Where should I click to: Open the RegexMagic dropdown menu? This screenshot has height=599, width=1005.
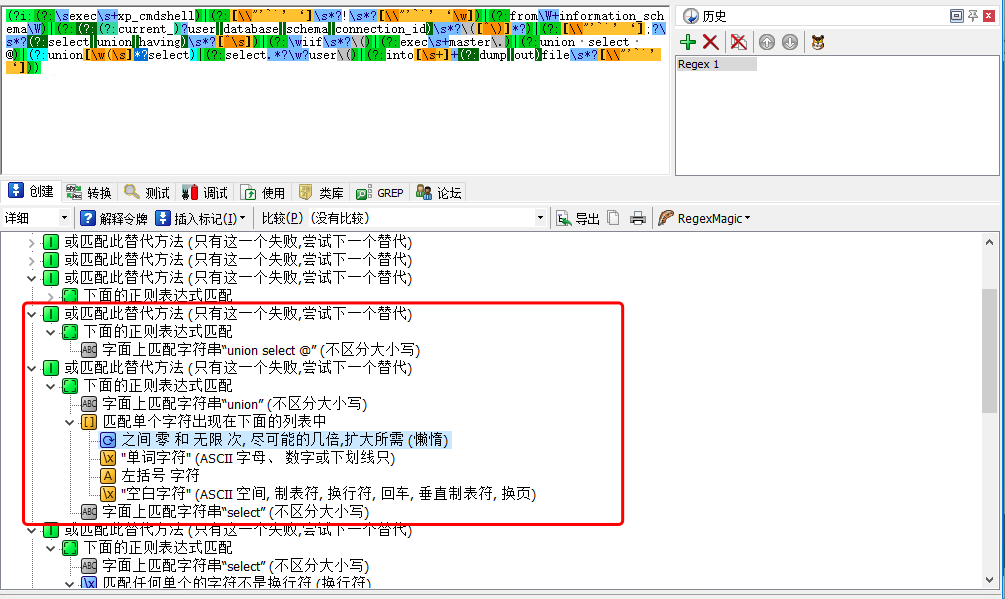click(705, 218)
